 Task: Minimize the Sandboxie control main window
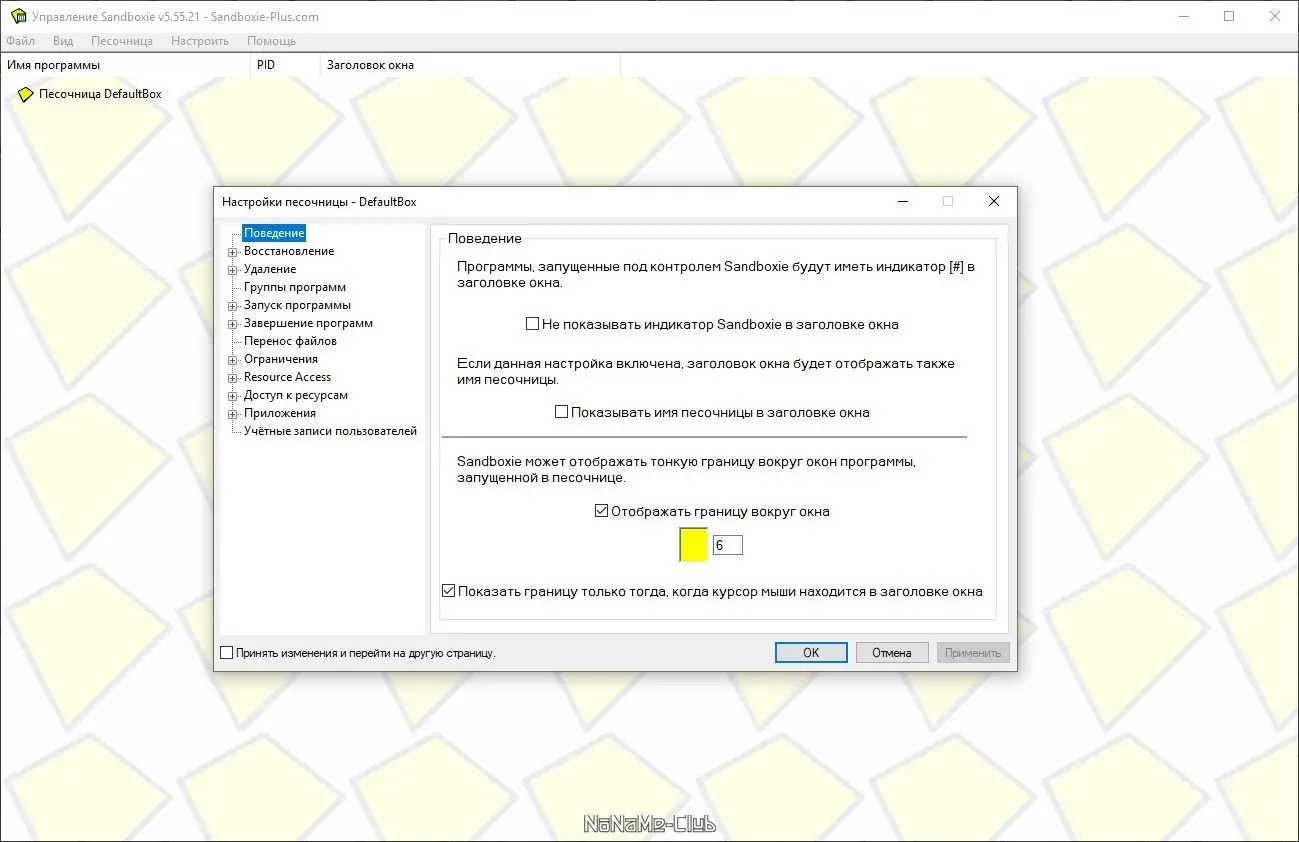pyautogui.click(x=1186, y=16)
